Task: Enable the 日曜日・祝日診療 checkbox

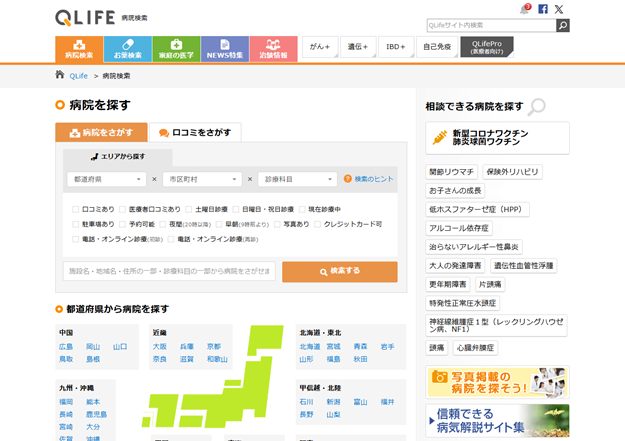Action: (236, 209)
